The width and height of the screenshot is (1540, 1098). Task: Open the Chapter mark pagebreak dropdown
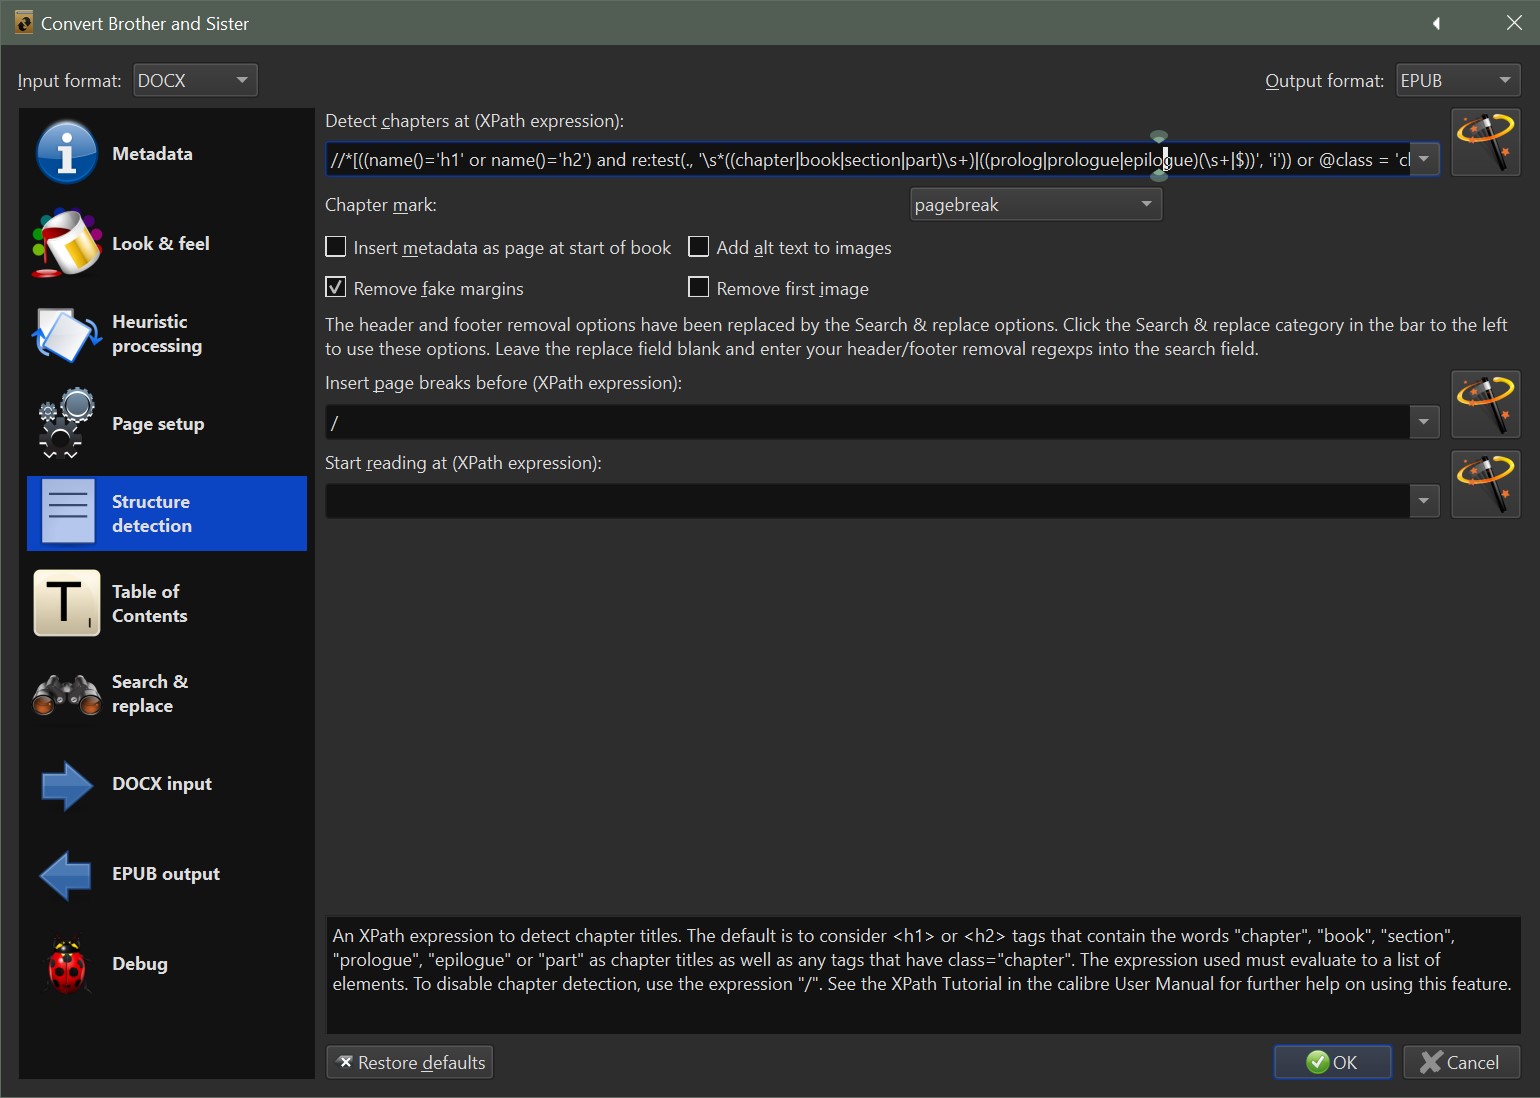pyautogui.click(x=1035, y=205)
